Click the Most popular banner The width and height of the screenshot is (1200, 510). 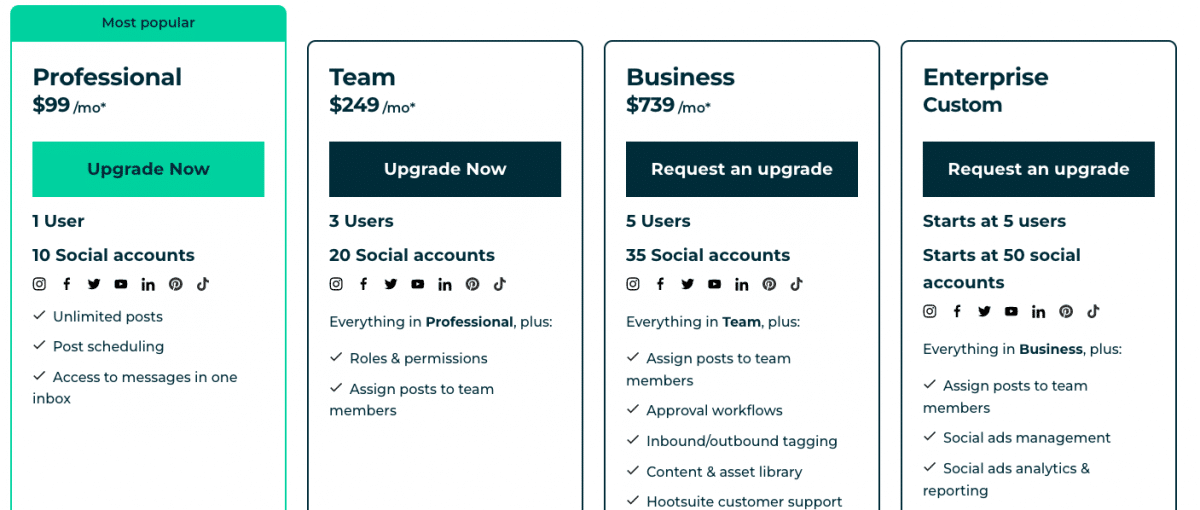pos(148,23)
